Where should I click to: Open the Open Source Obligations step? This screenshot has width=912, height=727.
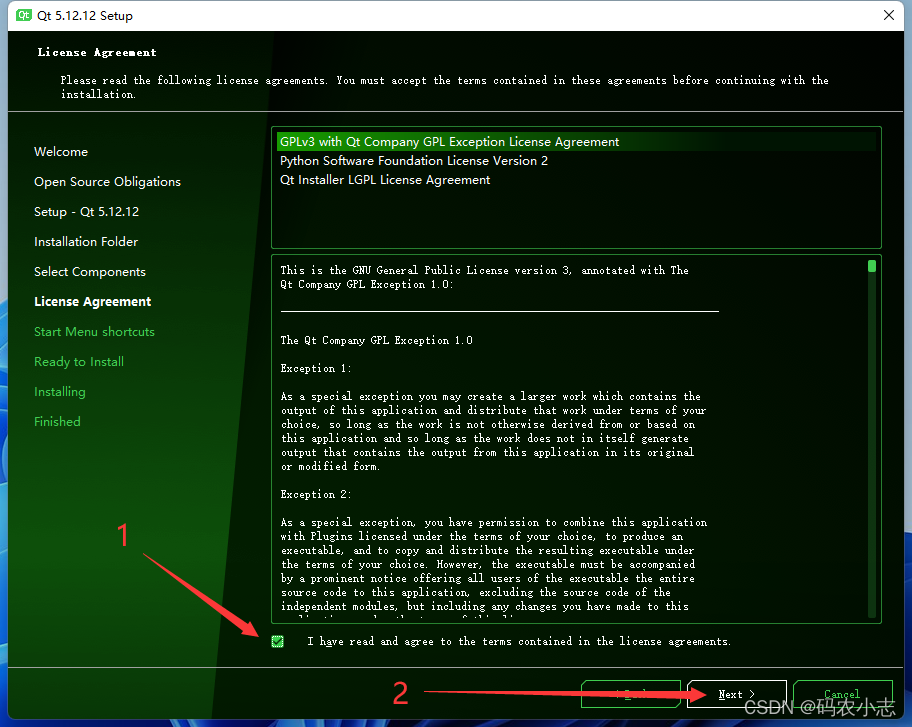pos(107,181)
